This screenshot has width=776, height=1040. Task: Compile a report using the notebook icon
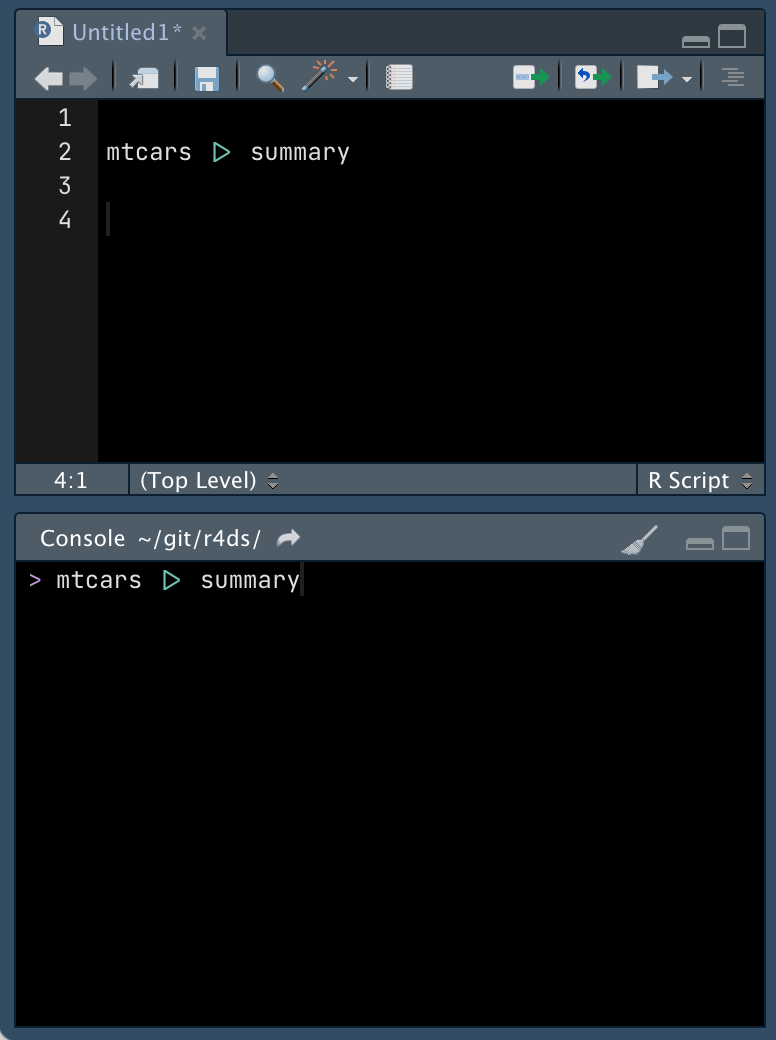coord(397,76)
